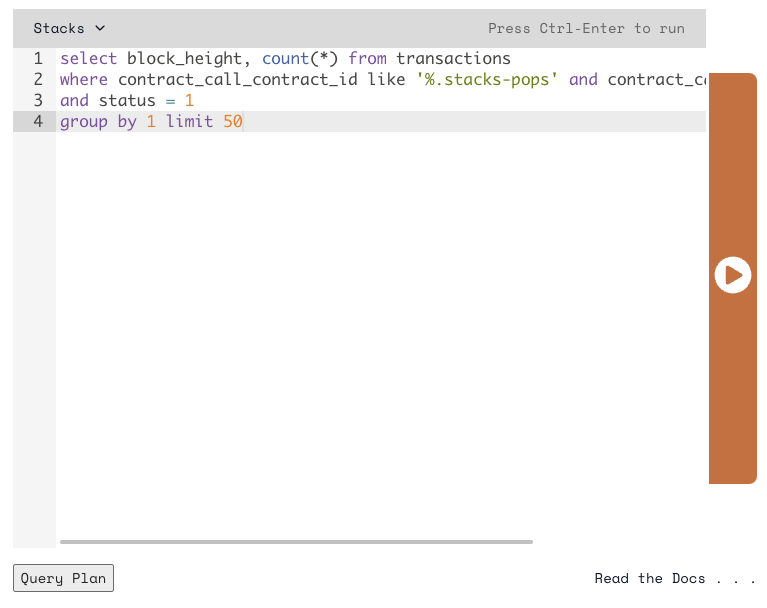Click the 'count' function keyword

(286, 59)
